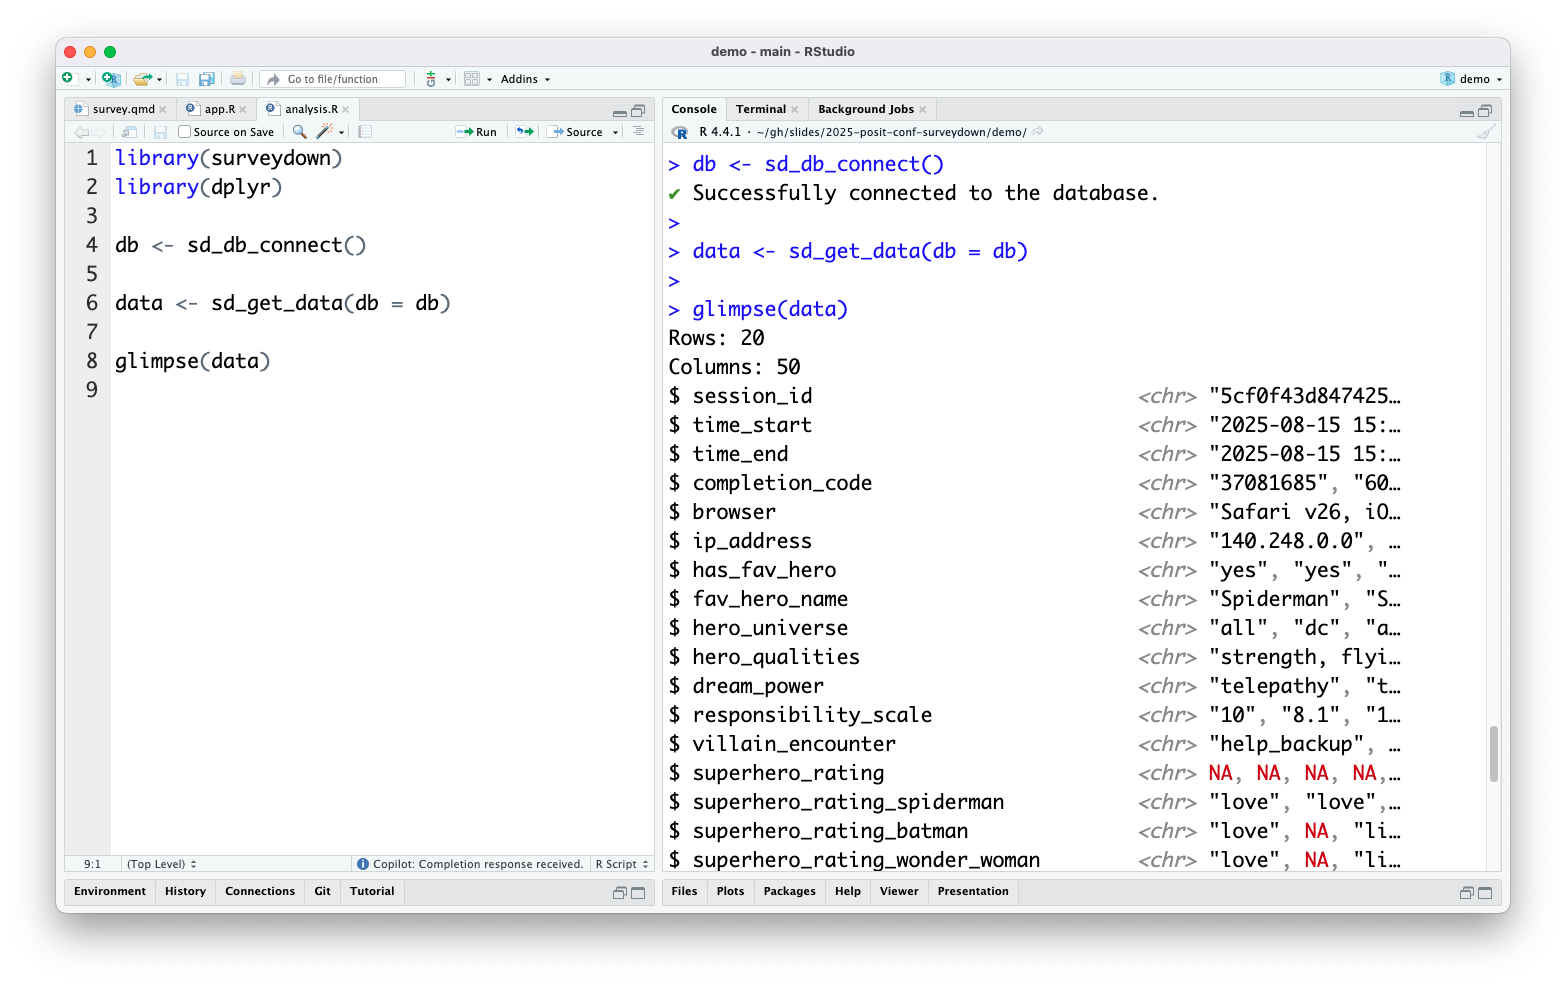The width and height of the screenshot is (1566, 987).
Task: Close the app.R editor tab
Action: (243, 110)
